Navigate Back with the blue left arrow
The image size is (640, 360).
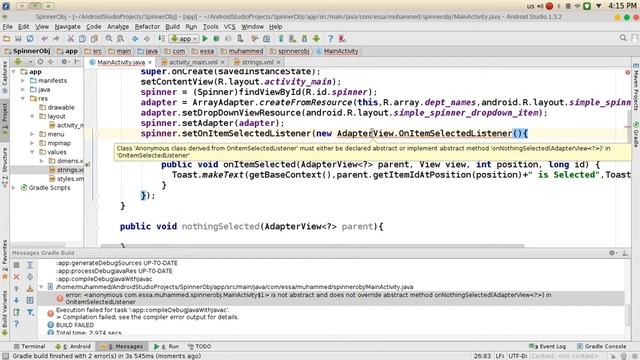click(135, 39)
